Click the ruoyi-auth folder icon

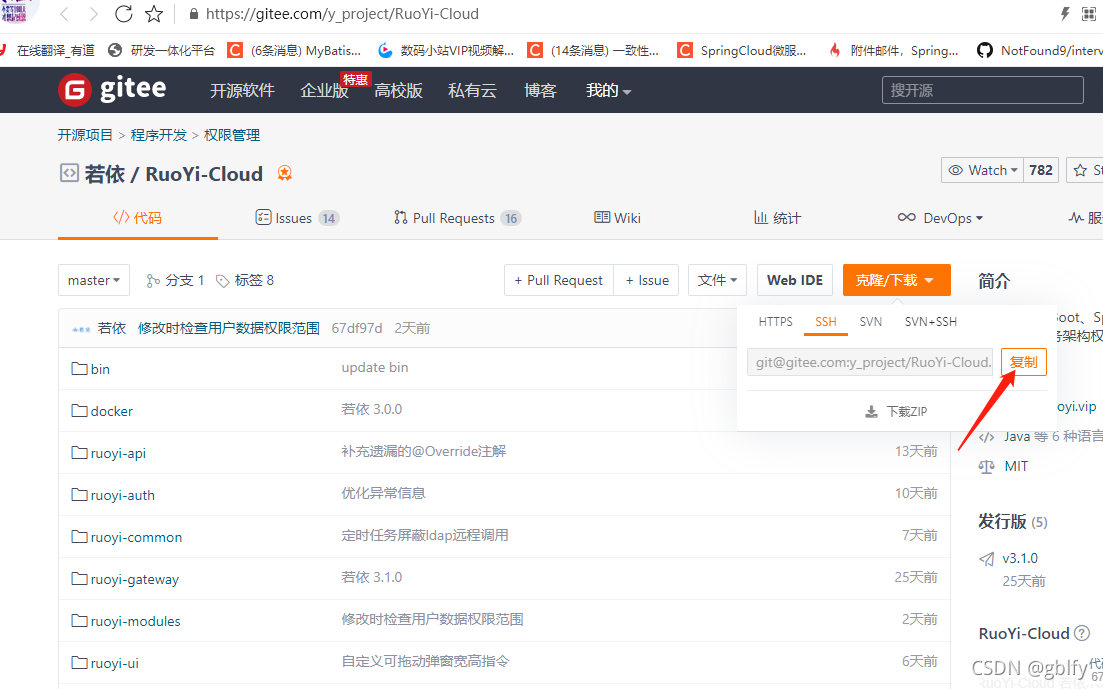point(79,495)
